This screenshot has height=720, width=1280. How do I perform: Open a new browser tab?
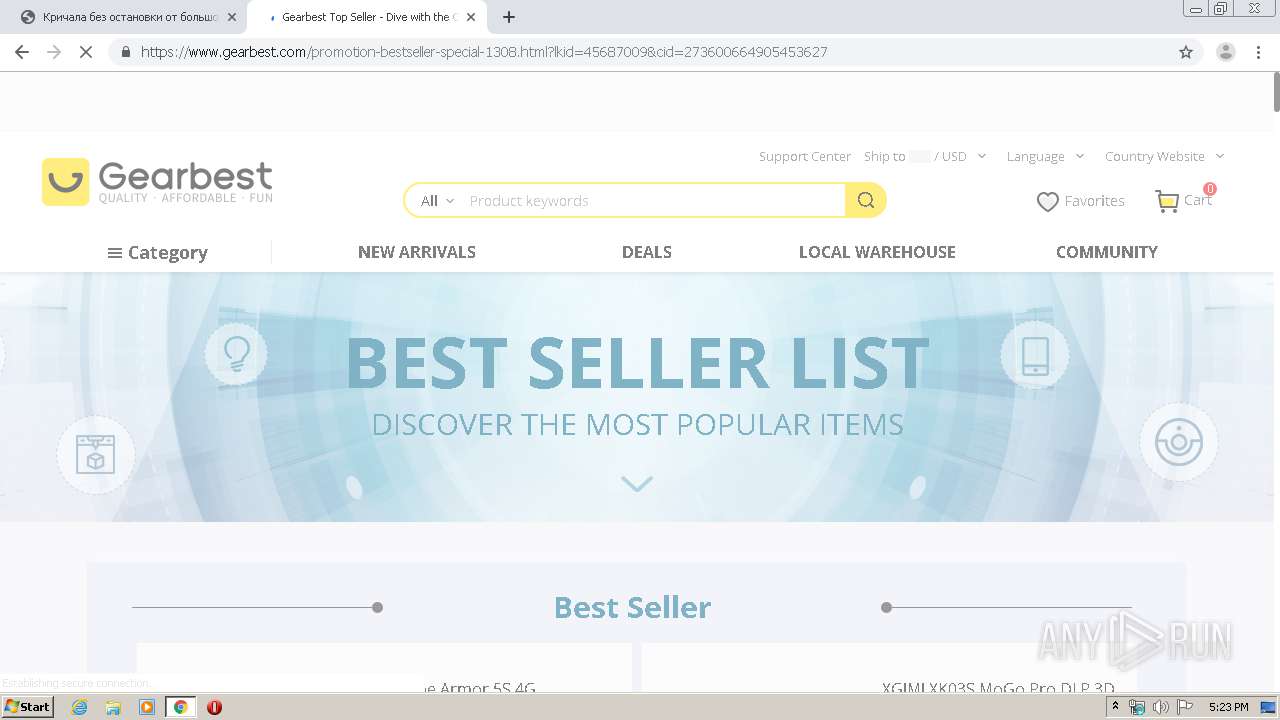(509, 17)
